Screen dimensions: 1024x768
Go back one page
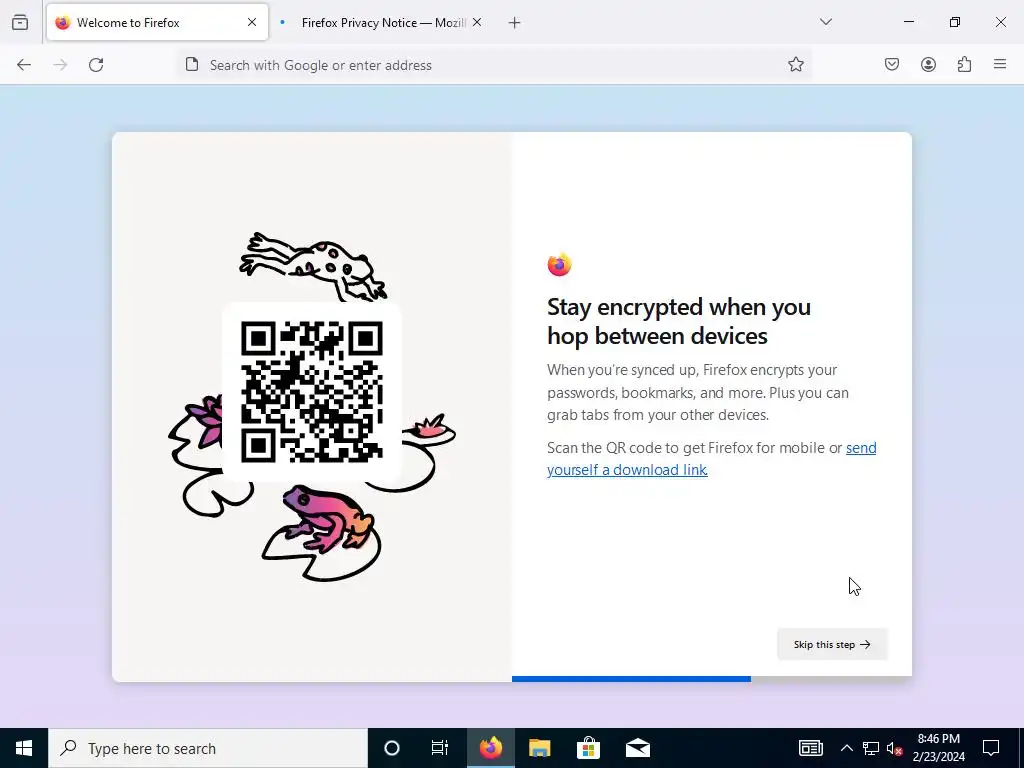[24, 65]
